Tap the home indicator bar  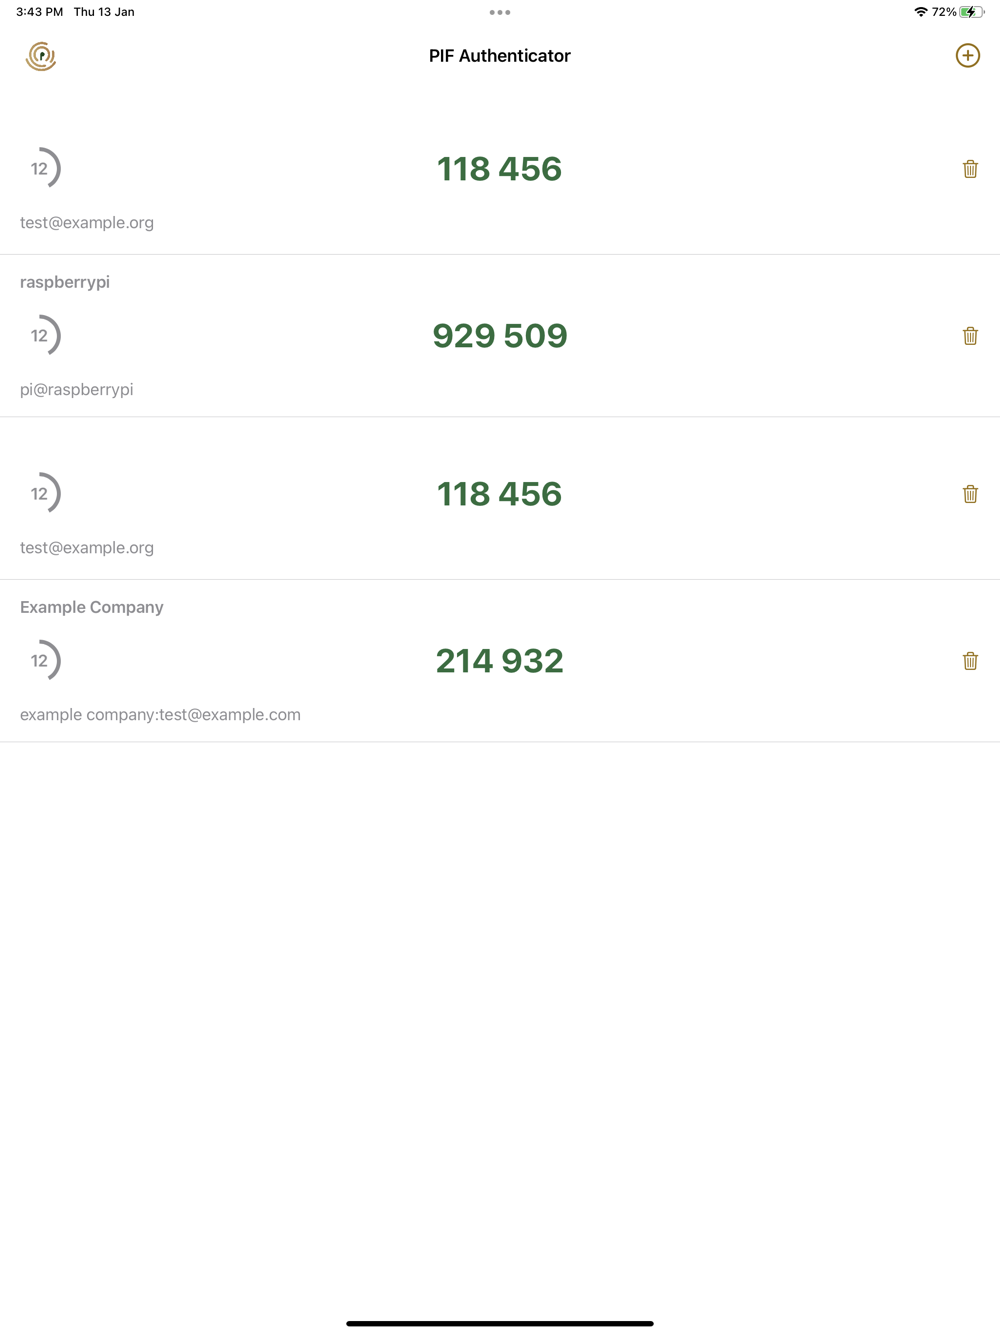coord(500,1323)
